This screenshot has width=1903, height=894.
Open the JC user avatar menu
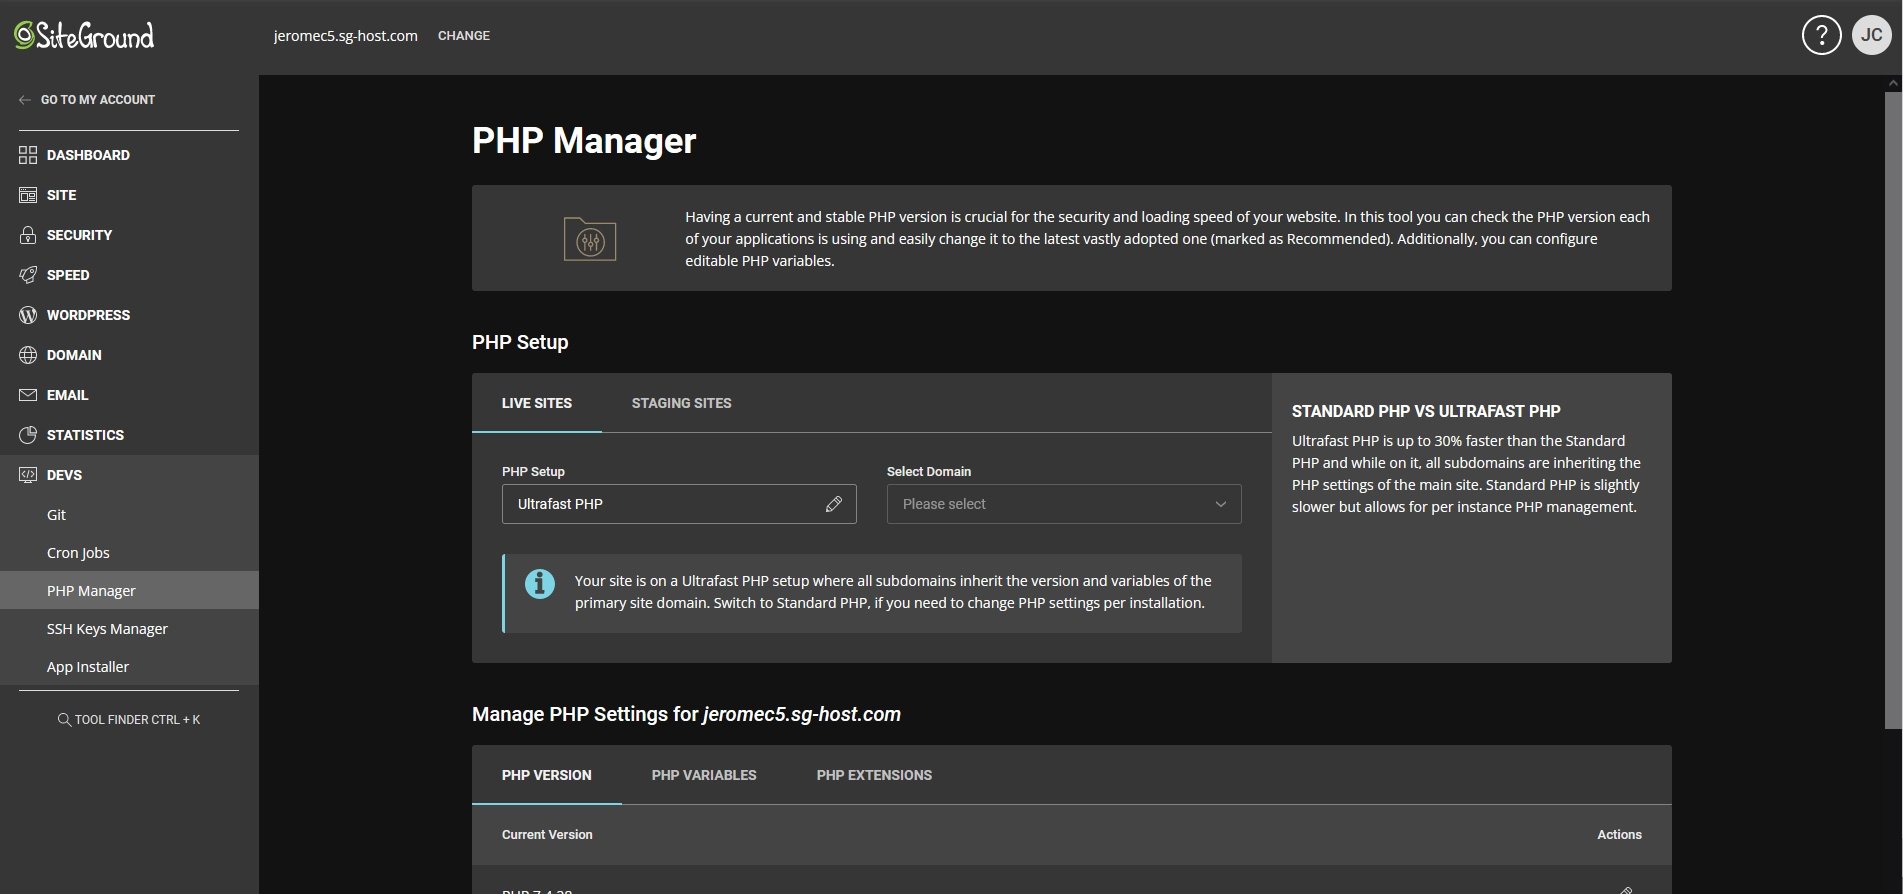(x=1871, y=36)
